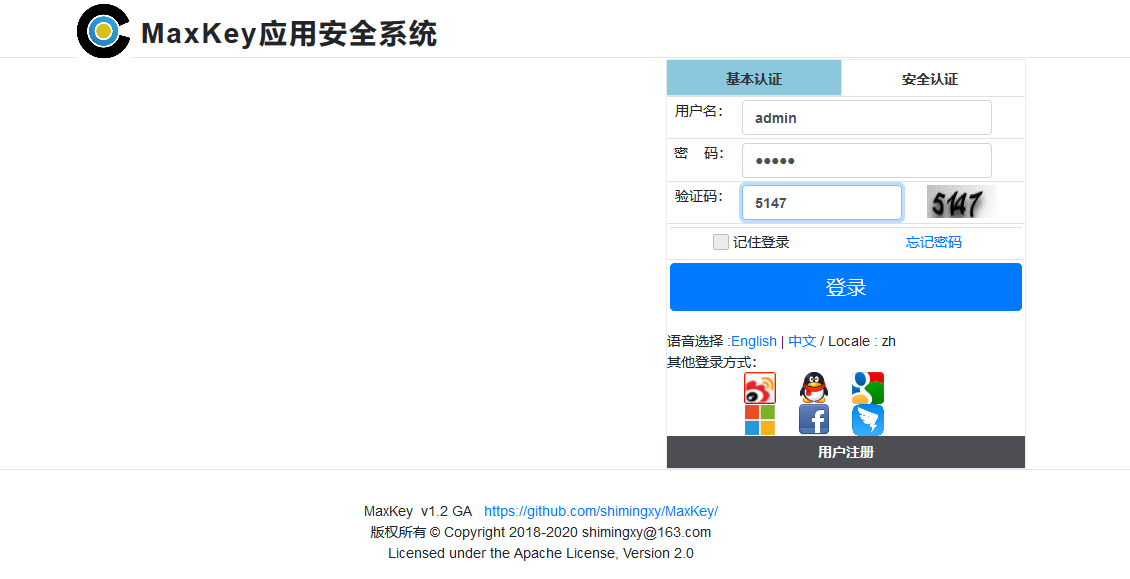Focus the 用户名 input field

click(866, 118)
